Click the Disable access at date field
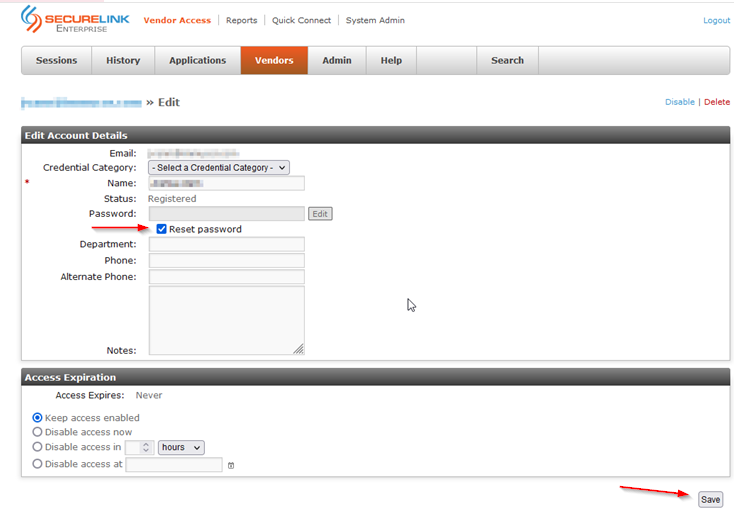This screenshot has height=514, width=734. pyautogui.click(x=174, y=464)
